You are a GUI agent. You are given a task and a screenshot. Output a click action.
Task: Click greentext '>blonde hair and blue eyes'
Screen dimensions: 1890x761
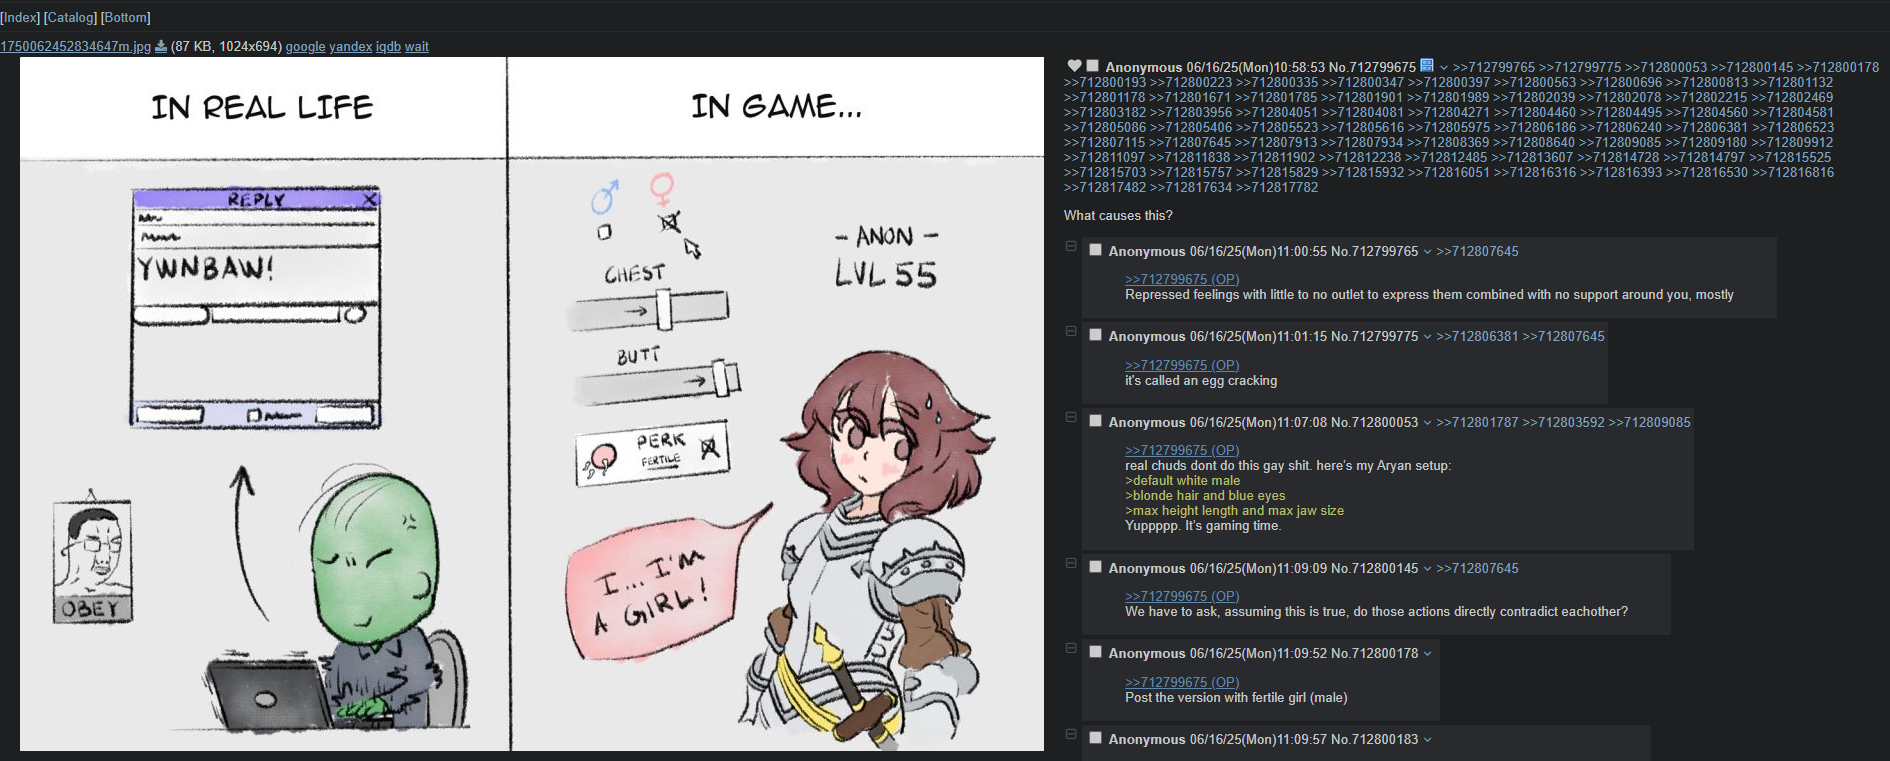coord(1205,496)
